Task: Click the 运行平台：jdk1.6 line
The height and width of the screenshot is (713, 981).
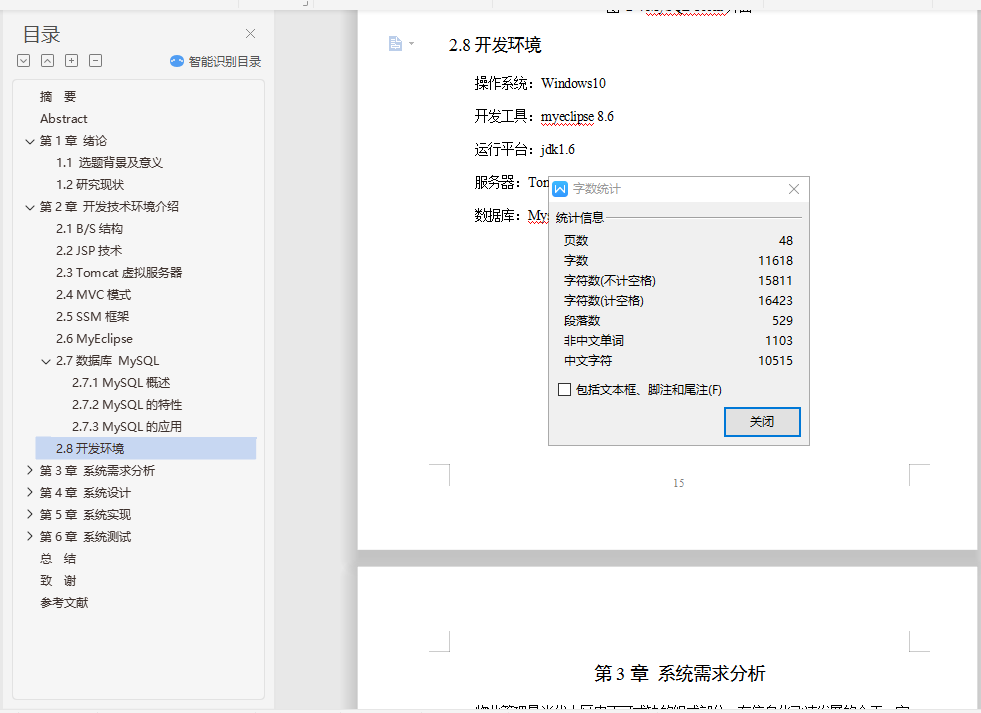Action: [524, 149]
